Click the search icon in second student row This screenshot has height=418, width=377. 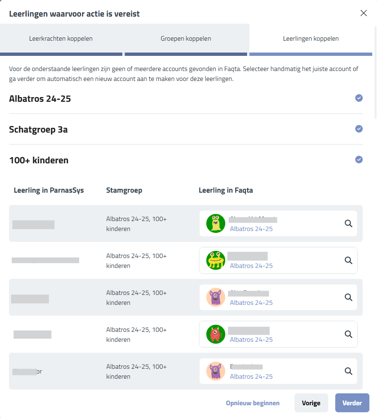point(348,260)
